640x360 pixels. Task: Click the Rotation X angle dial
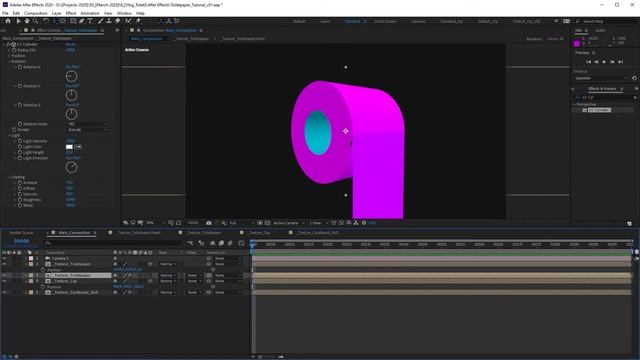click(71, 76)
